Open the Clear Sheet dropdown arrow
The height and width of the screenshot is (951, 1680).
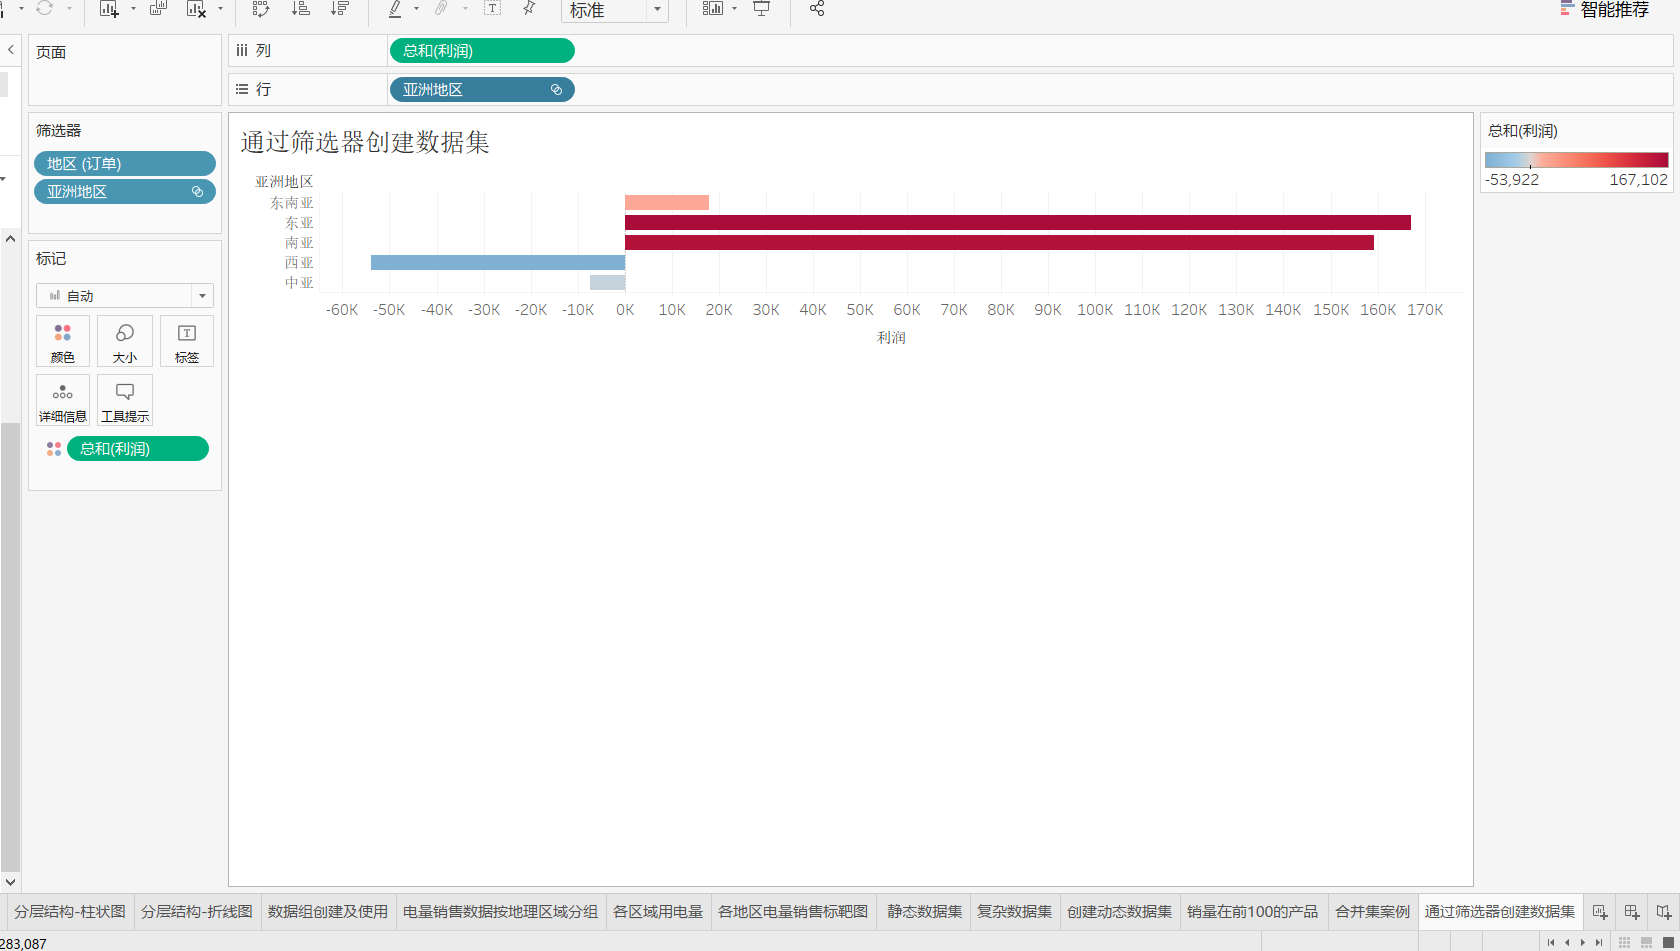(220, 9)
